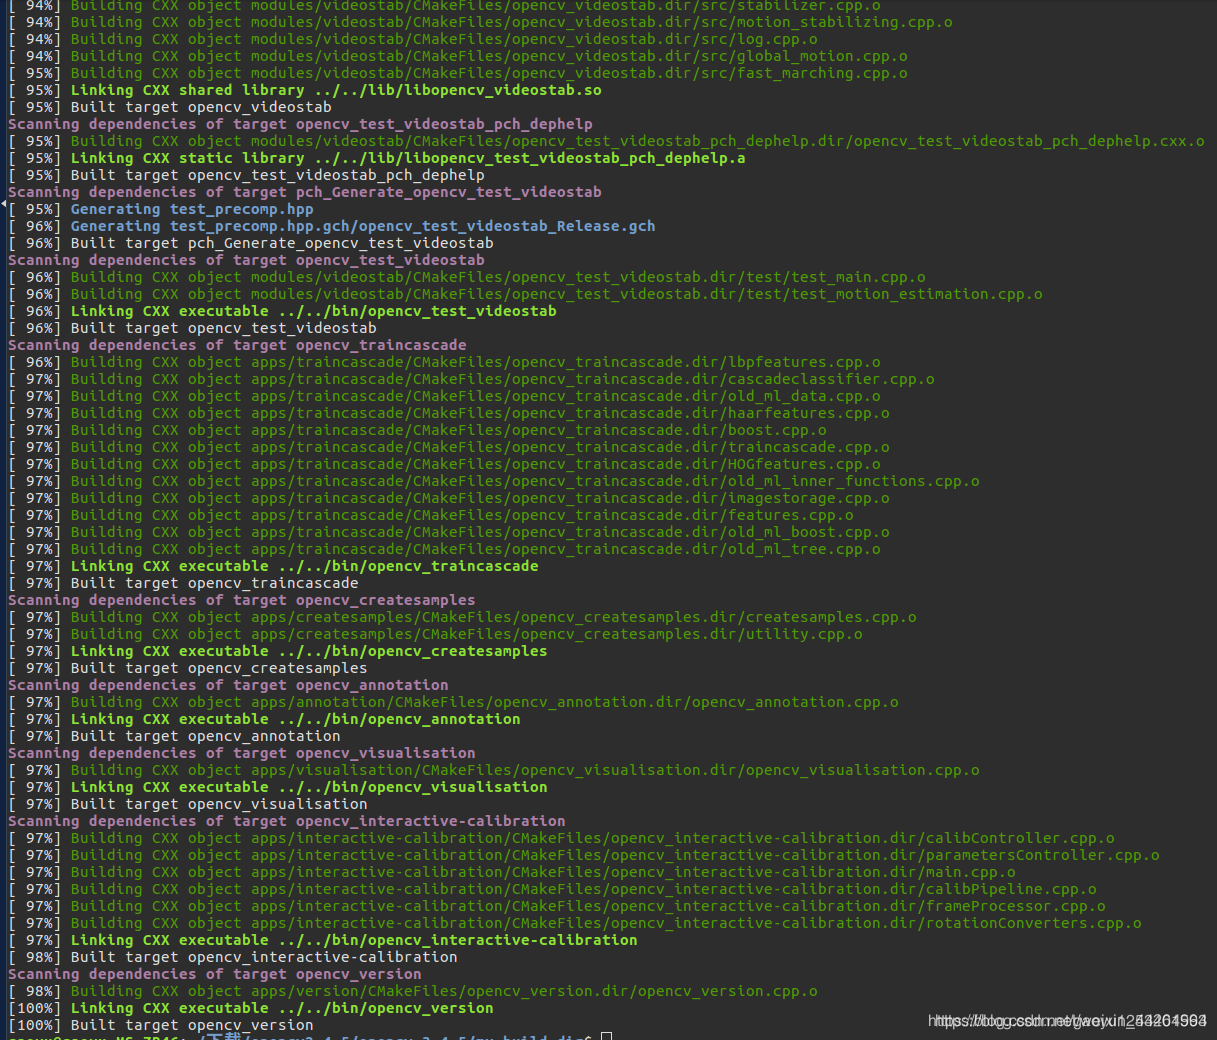
Task: Click '[ 96%] Built target opencv_test_videostab' line
Action: click(x=192, y=328)
